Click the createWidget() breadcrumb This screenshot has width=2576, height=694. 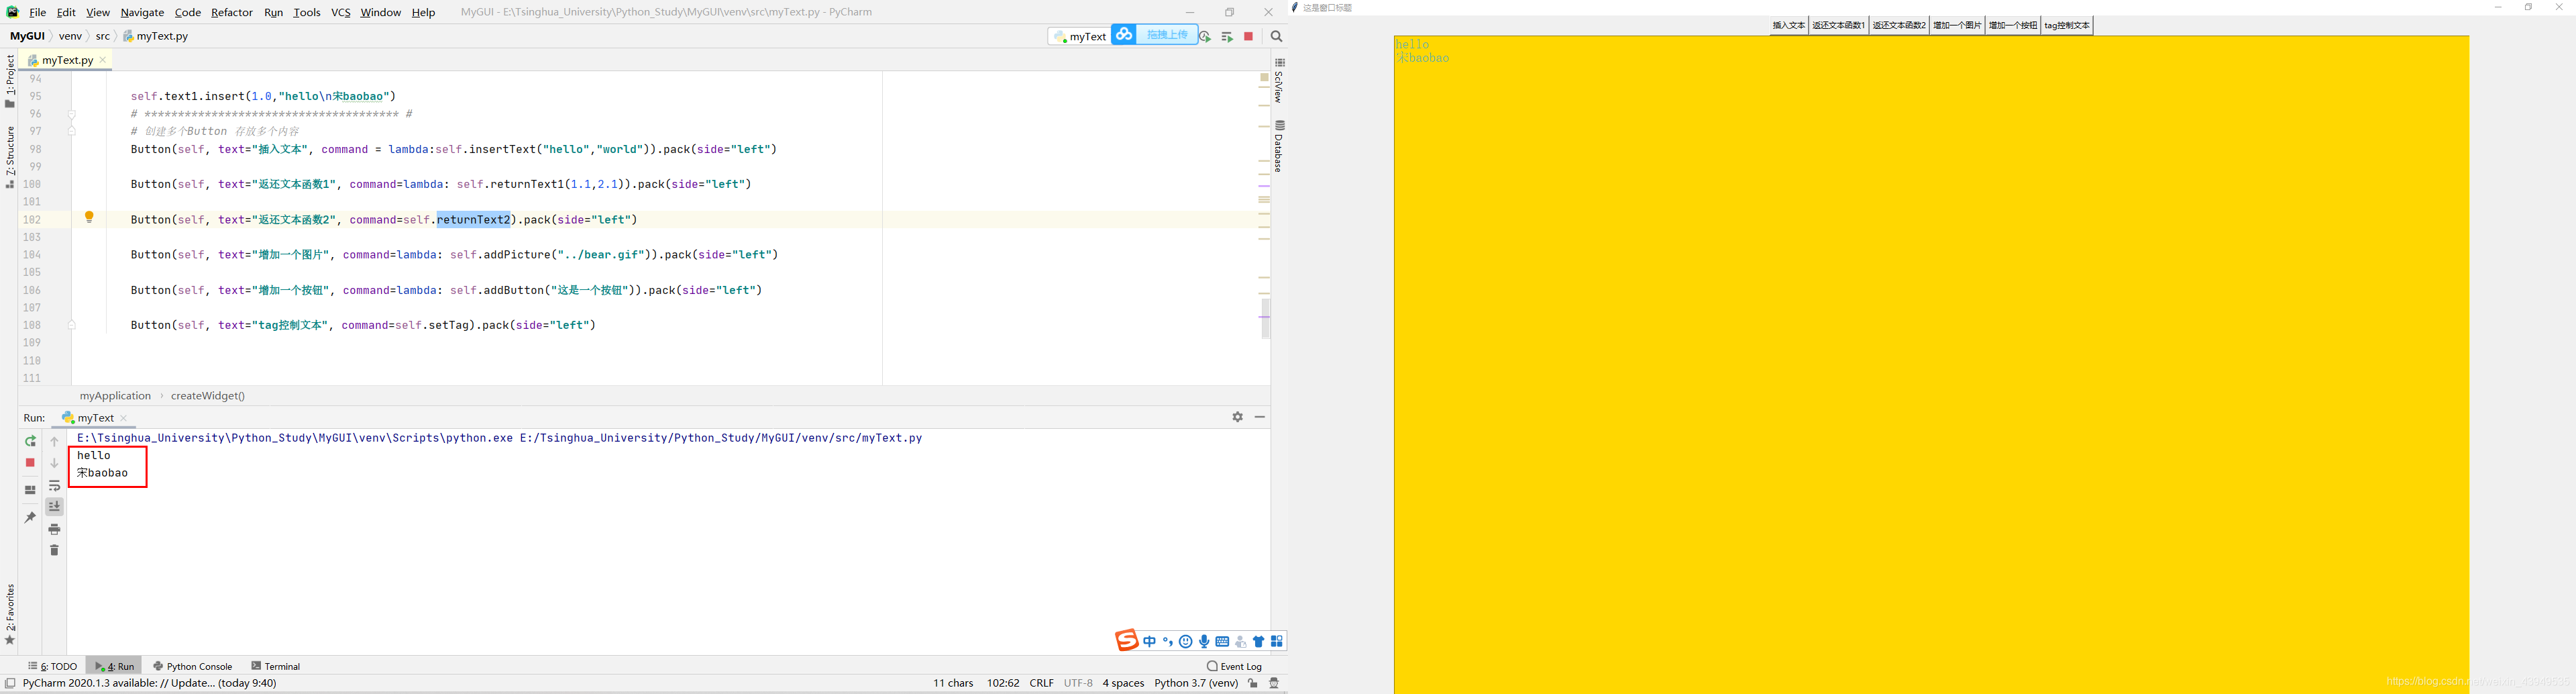208,396
